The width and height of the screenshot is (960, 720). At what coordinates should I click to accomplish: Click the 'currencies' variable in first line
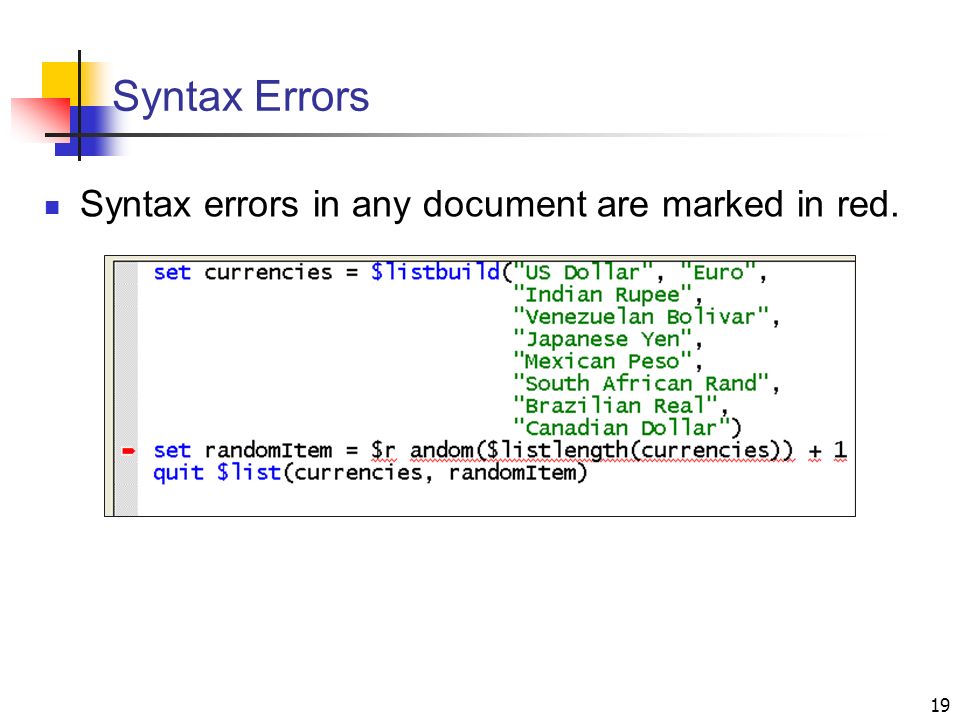pyautogui.click(x=268, y=272)
